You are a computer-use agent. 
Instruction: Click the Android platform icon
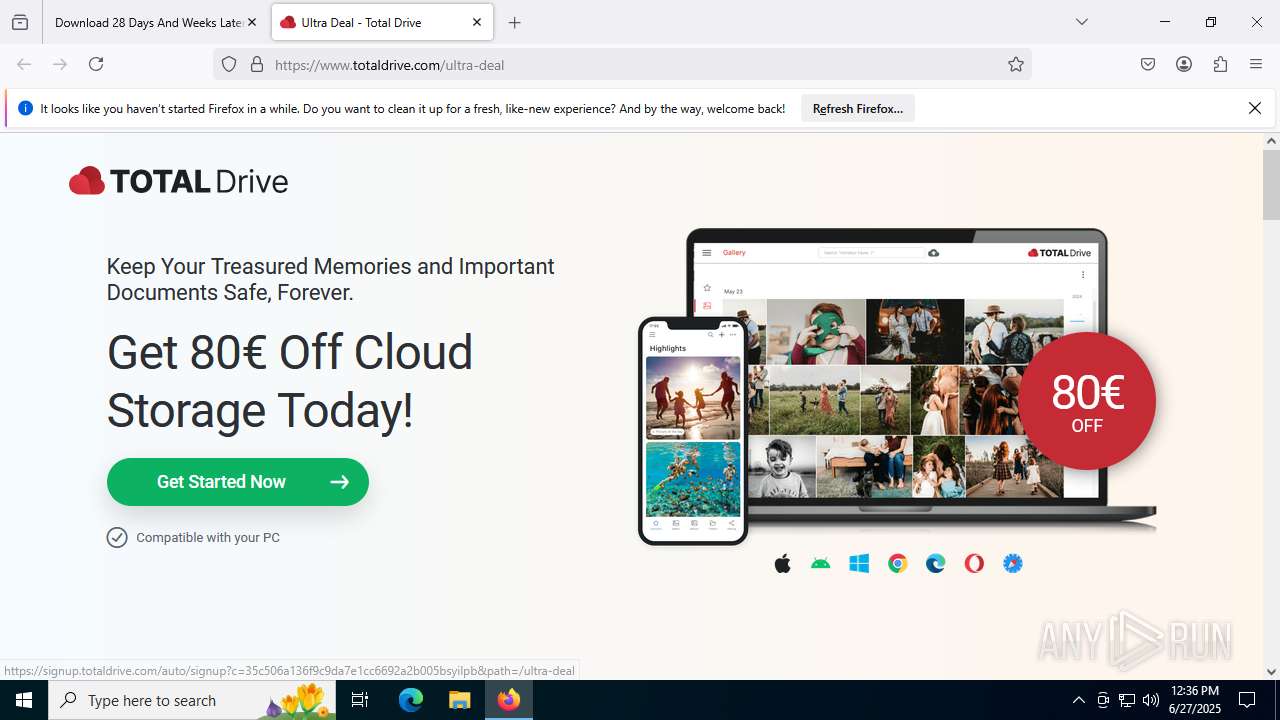[x=821, y=564]
